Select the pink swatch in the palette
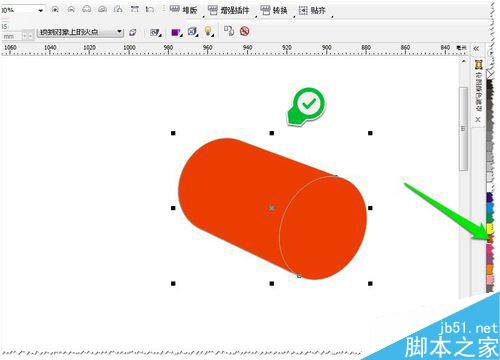This screenshot has height=360, width=500. click(x=489, y=279)
